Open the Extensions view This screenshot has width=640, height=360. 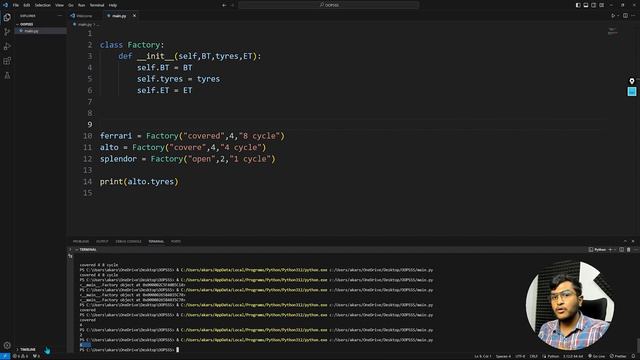(x=7, y=61)
